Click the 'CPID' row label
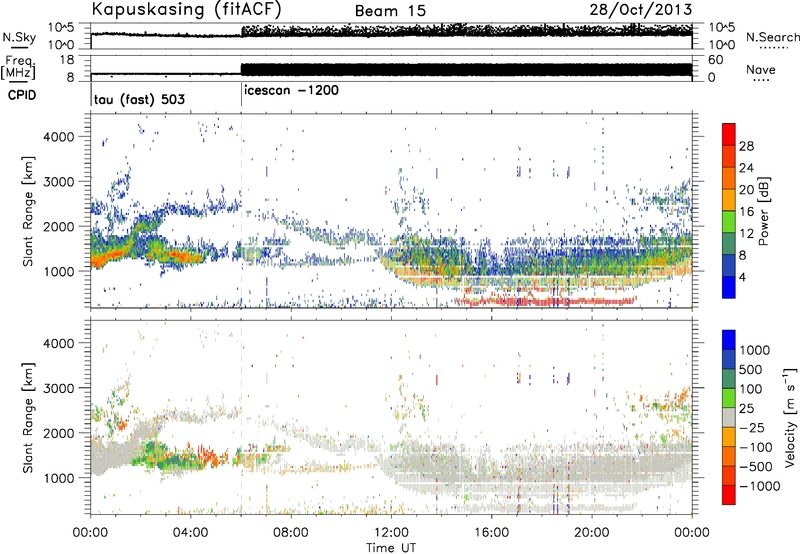The height and width of the screenshot is (554, 800). coord(22,95)
